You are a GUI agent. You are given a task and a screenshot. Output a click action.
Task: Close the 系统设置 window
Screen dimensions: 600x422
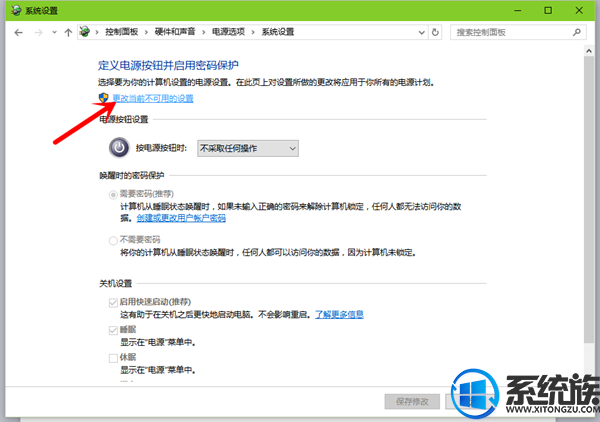[579, 10]
